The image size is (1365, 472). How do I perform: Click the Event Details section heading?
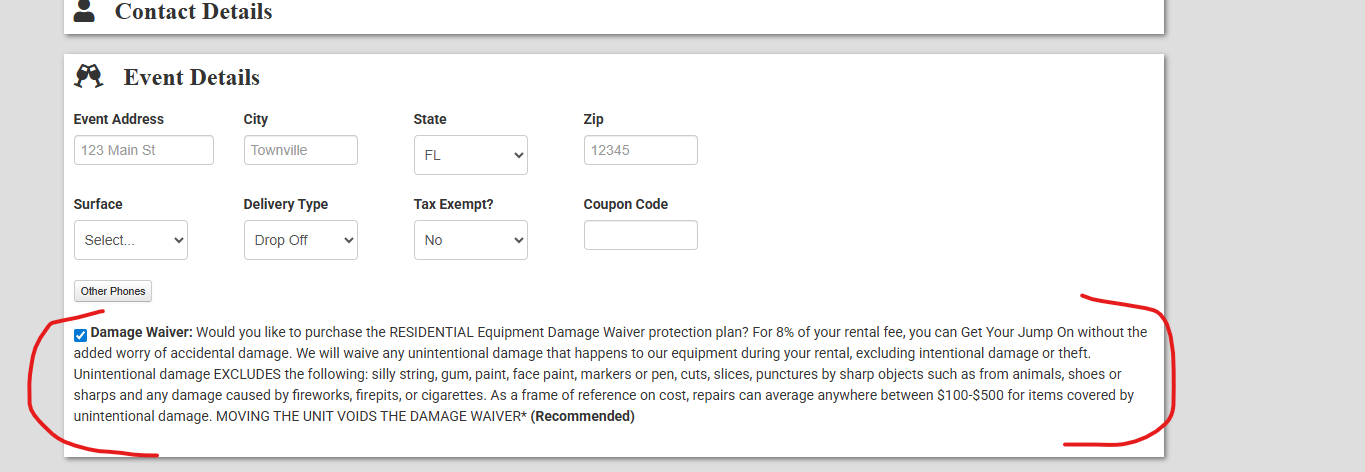tap(191, 78)
